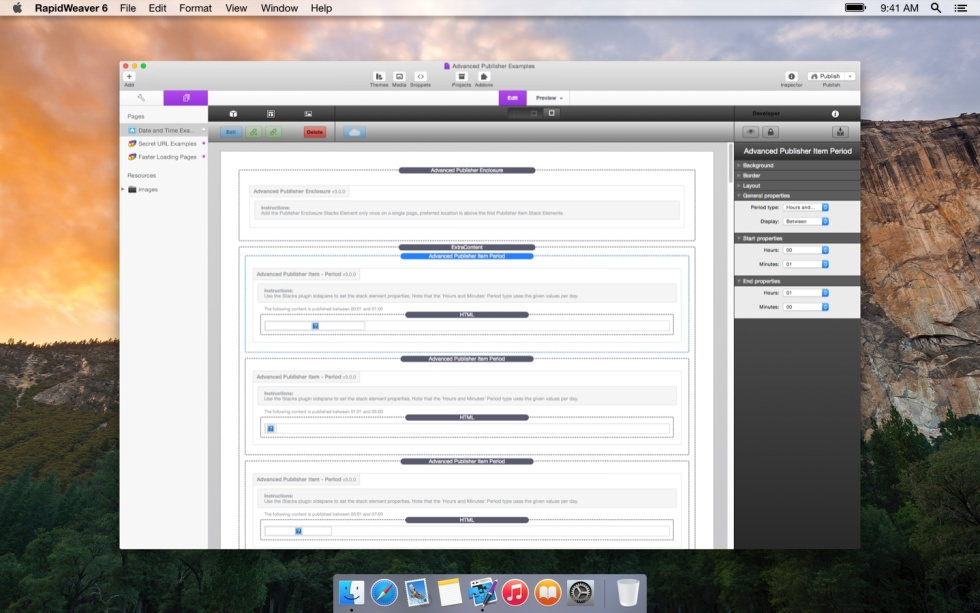Viewport: 980px width, 613px height.
Task: Select the ExtraContent stack label
Action: click(x=467, y=247)
